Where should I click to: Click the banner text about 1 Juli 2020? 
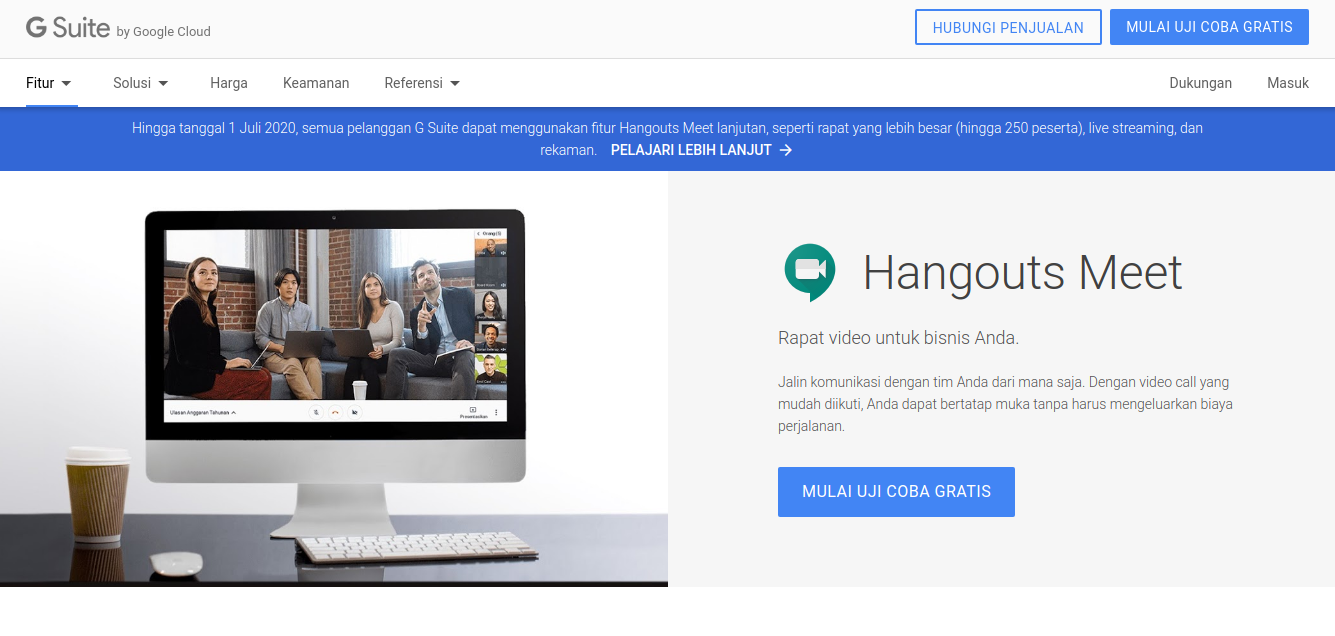point(667,139)
